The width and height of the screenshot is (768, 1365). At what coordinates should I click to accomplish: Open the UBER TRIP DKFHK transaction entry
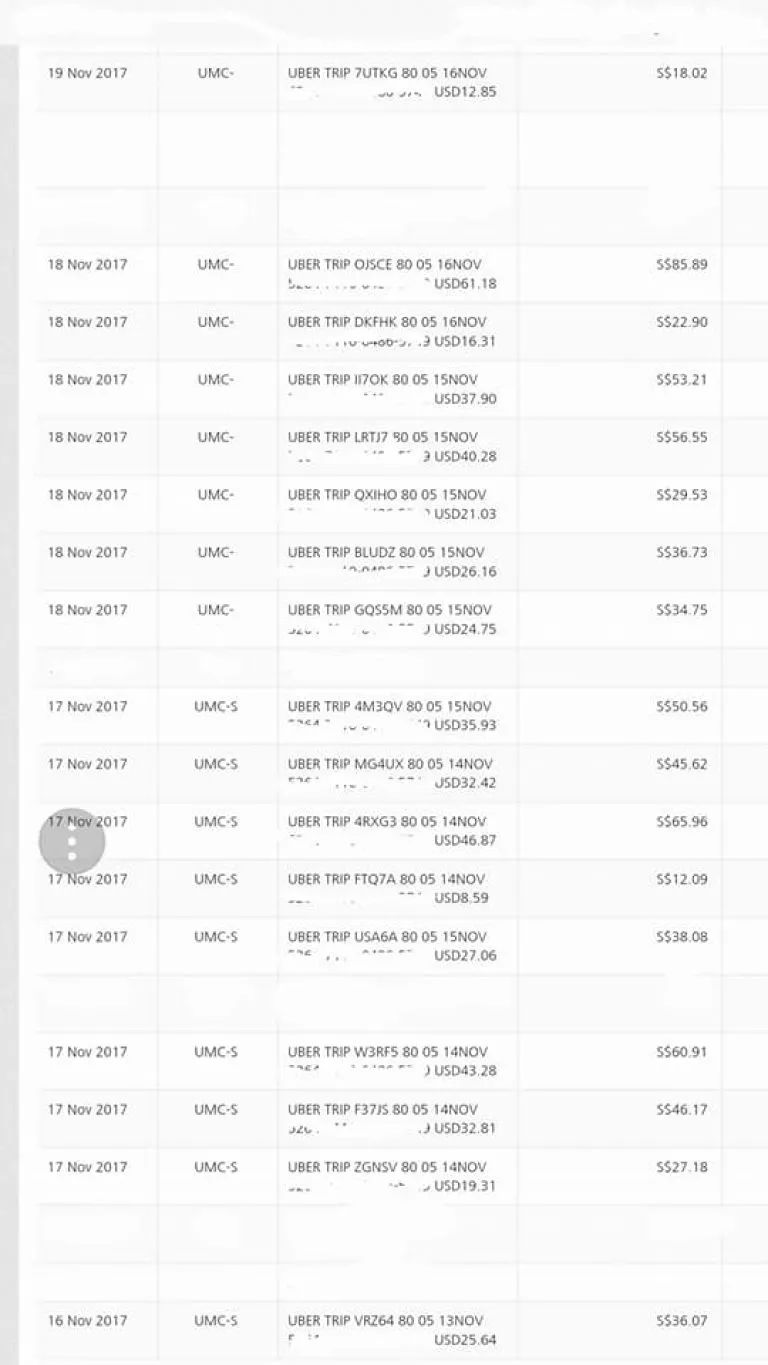pos(387,322)
